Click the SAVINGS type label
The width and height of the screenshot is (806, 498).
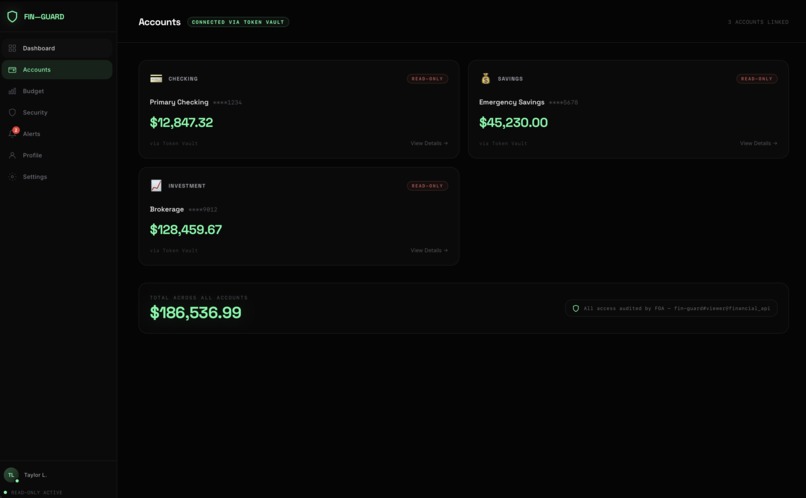(x=510, y=79)
